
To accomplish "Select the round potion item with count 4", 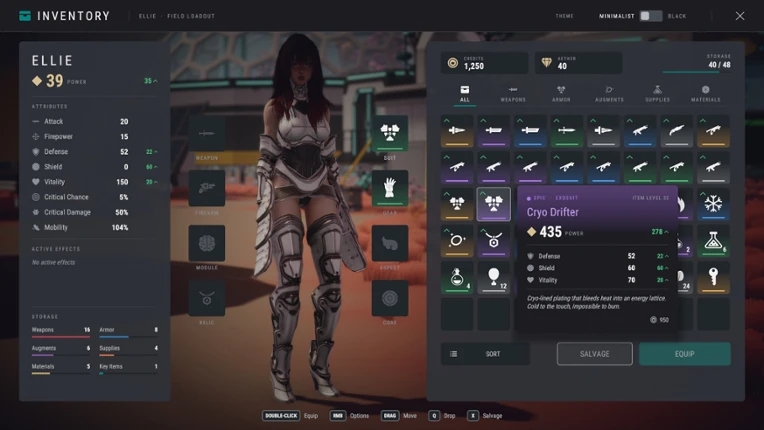I will pyautogui.click(x=457, y=277).
